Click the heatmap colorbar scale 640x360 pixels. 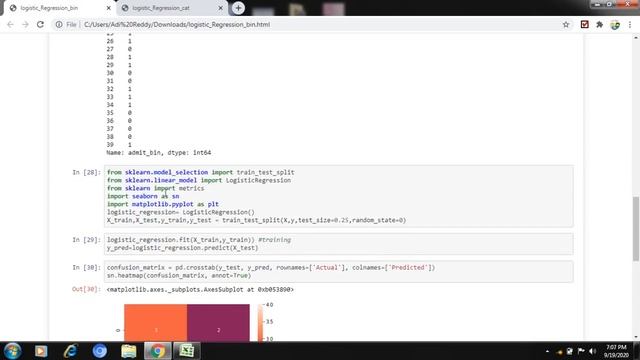point(260,322)
